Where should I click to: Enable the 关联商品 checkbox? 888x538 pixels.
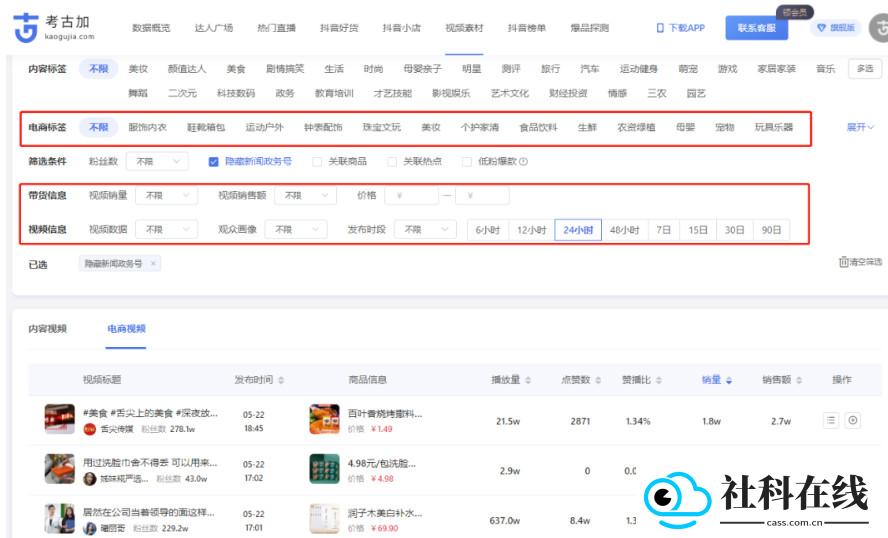tap(317, 162)
